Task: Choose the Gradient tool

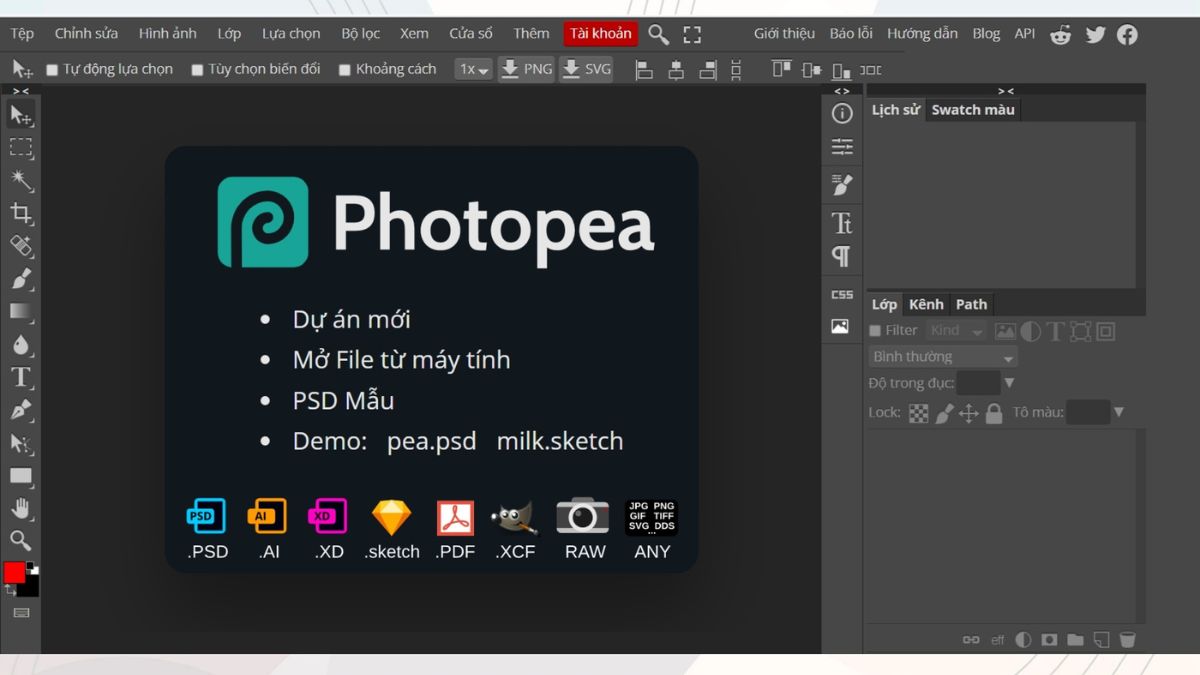Action: pyautogui.click(x=21, y=311)
